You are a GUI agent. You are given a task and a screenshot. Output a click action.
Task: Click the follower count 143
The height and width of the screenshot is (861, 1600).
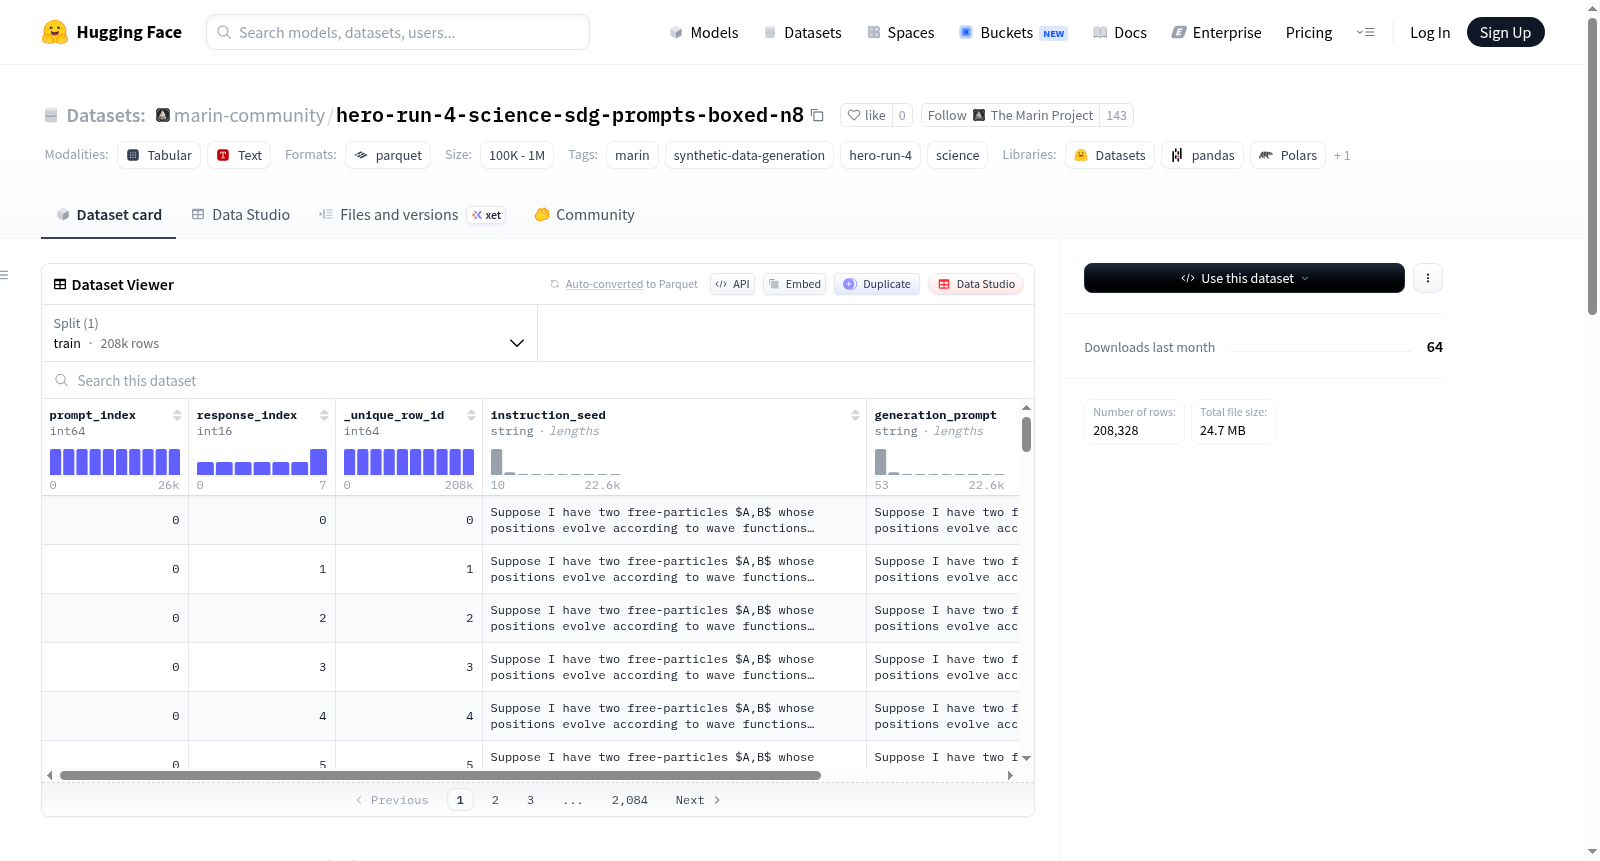coord(1116,115)
